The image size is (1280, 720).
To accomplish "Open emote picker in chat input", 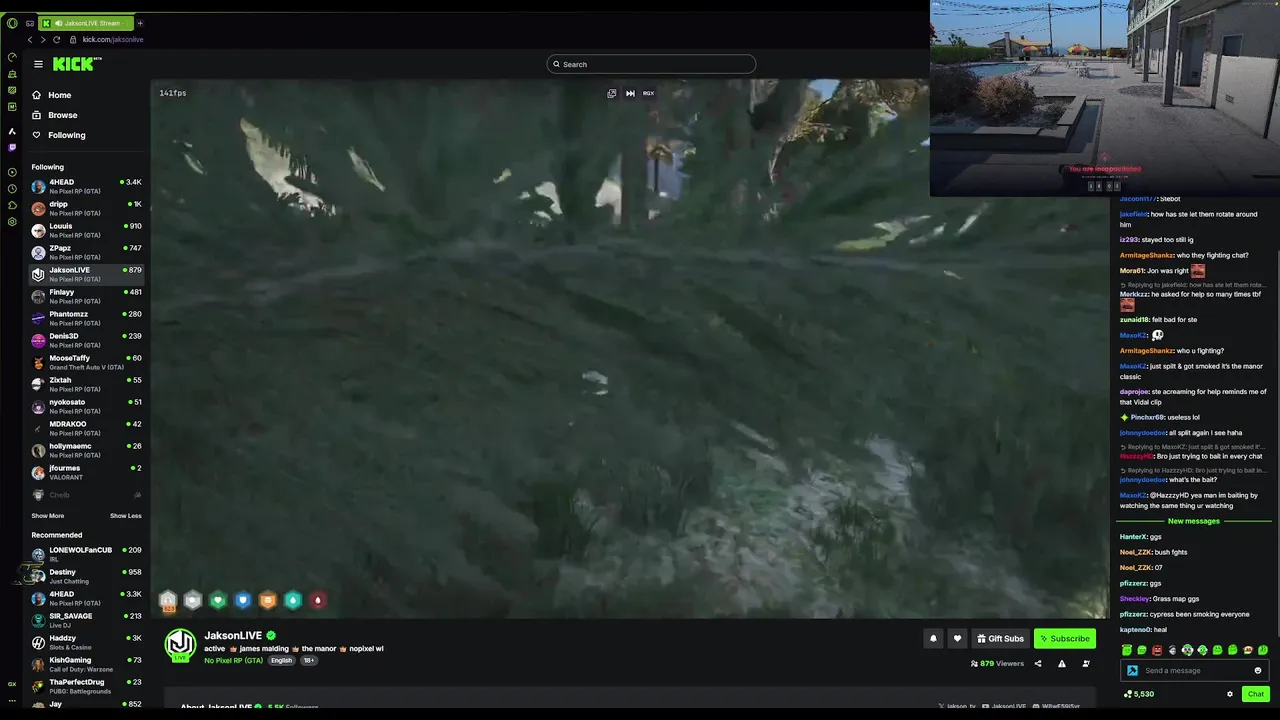I will click(1258, 671).
